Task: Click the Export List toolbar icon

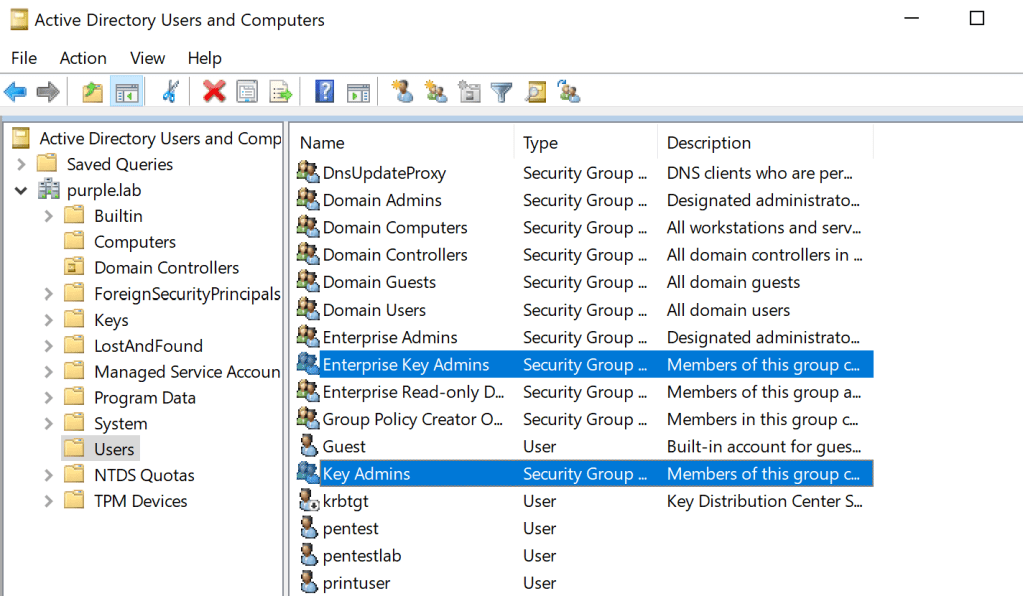Action: pyautogui.click(x=281, y=93)
